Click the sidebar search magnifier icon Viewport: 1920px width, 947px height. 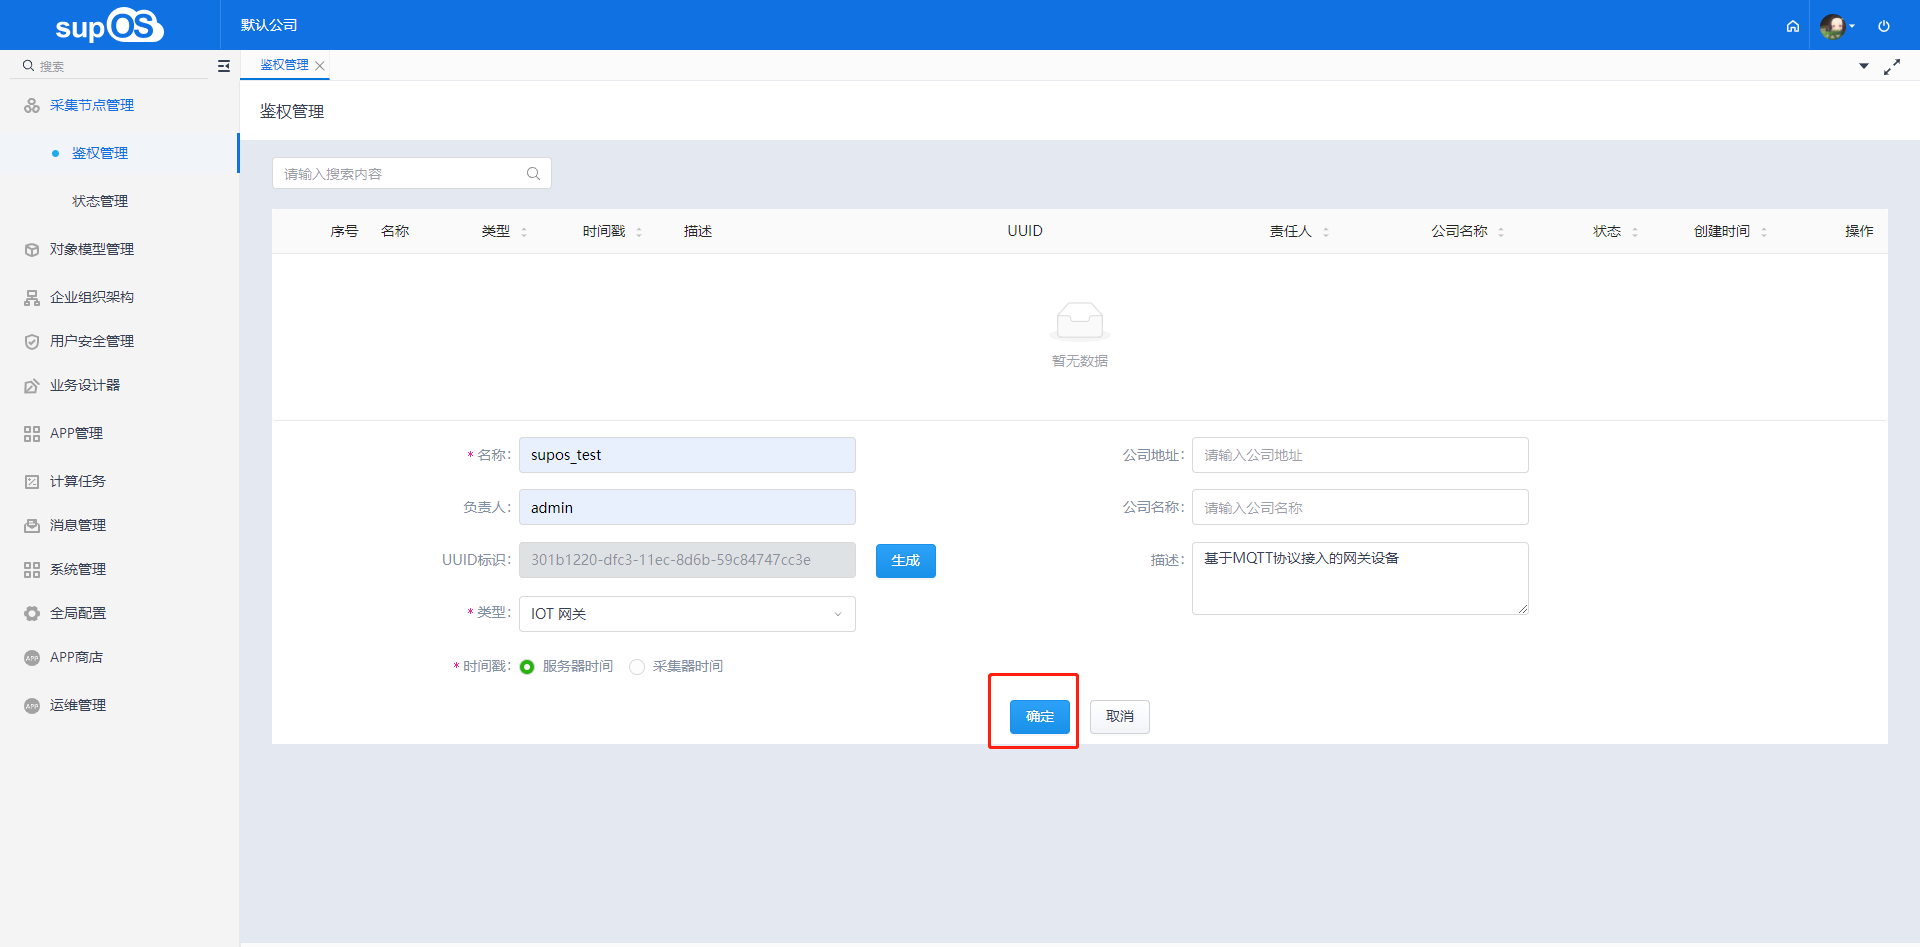[x=29, y=66]
